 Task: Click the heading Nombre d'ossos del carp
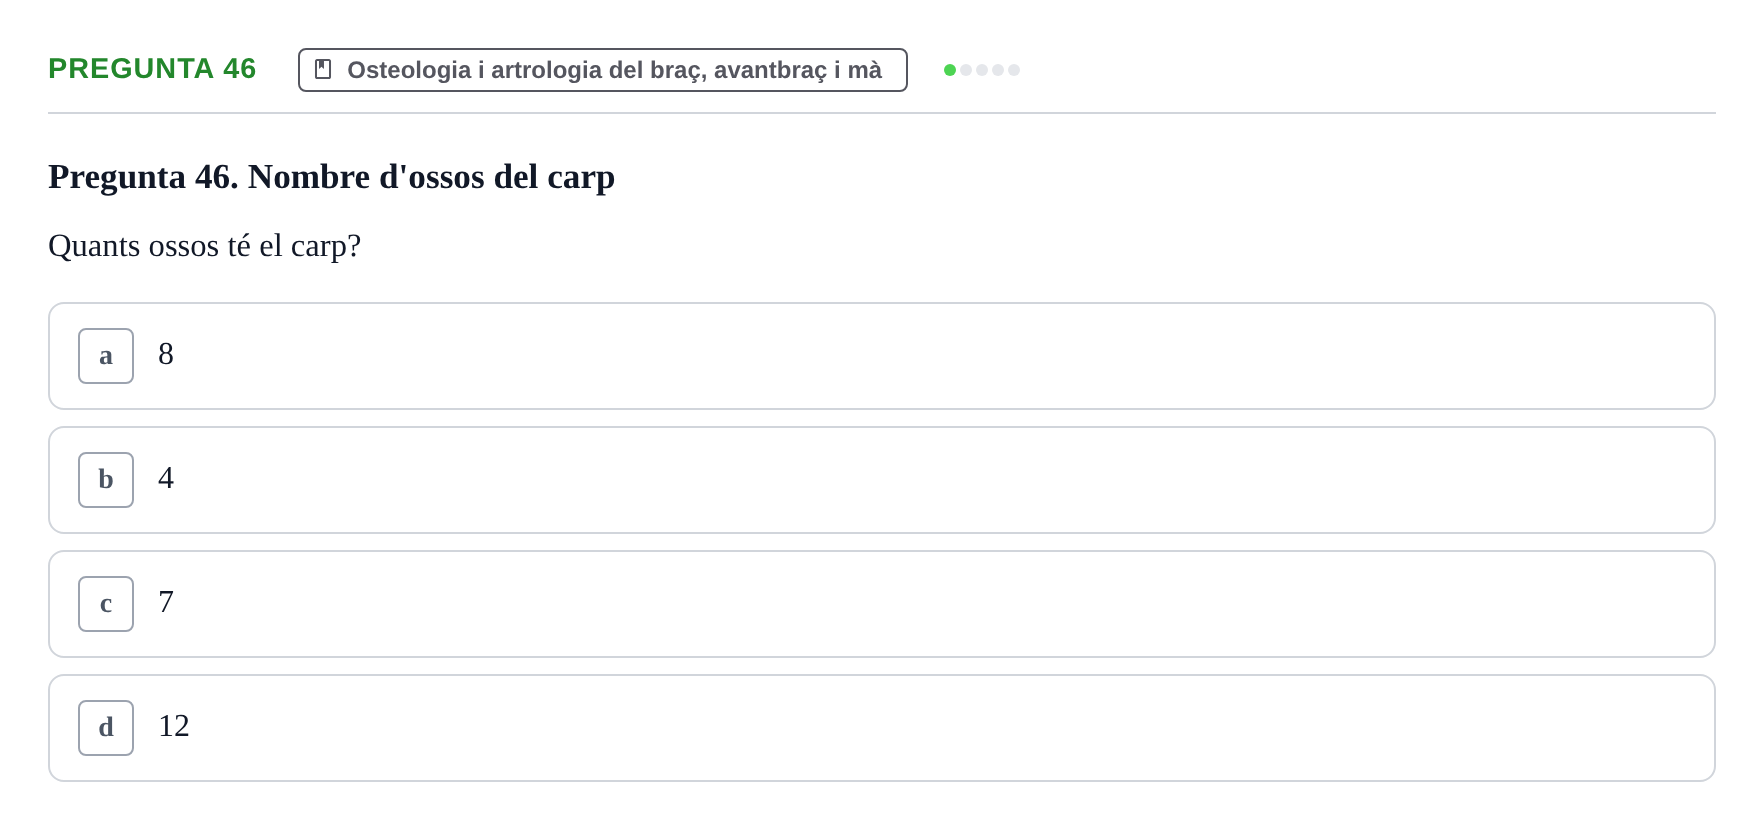coord(431,177)
